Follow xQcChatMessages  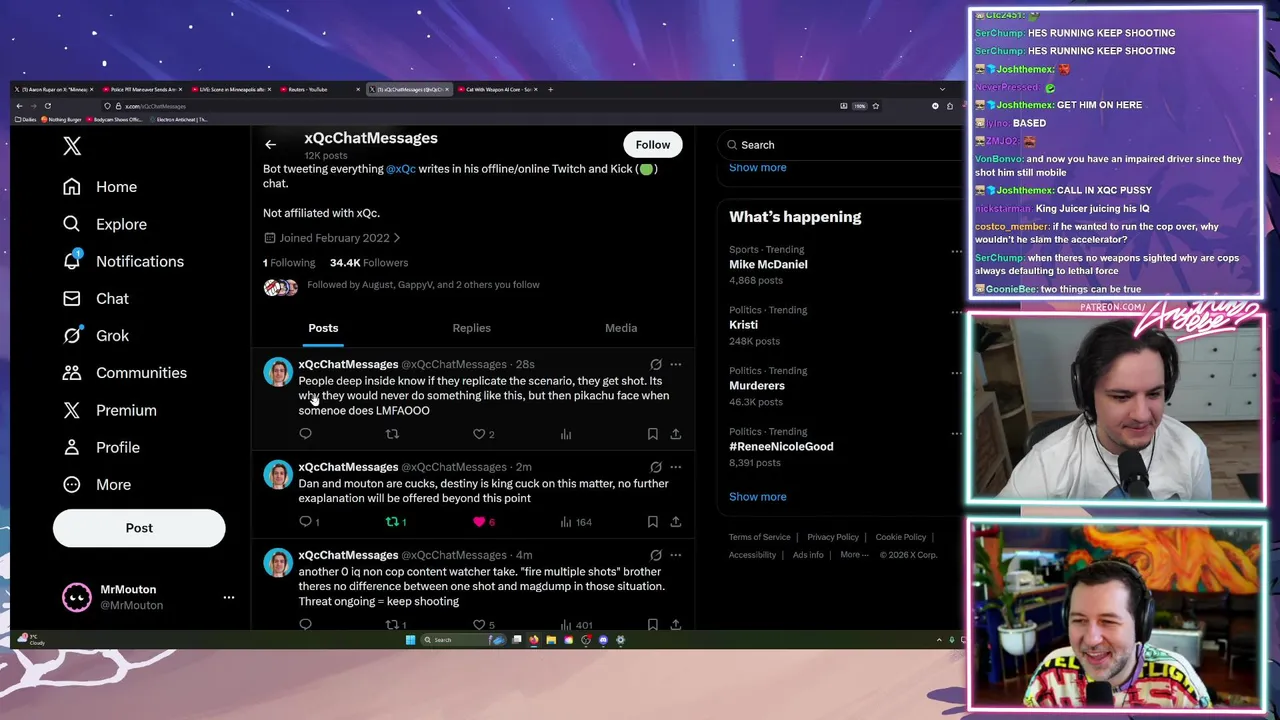[652, 145]
